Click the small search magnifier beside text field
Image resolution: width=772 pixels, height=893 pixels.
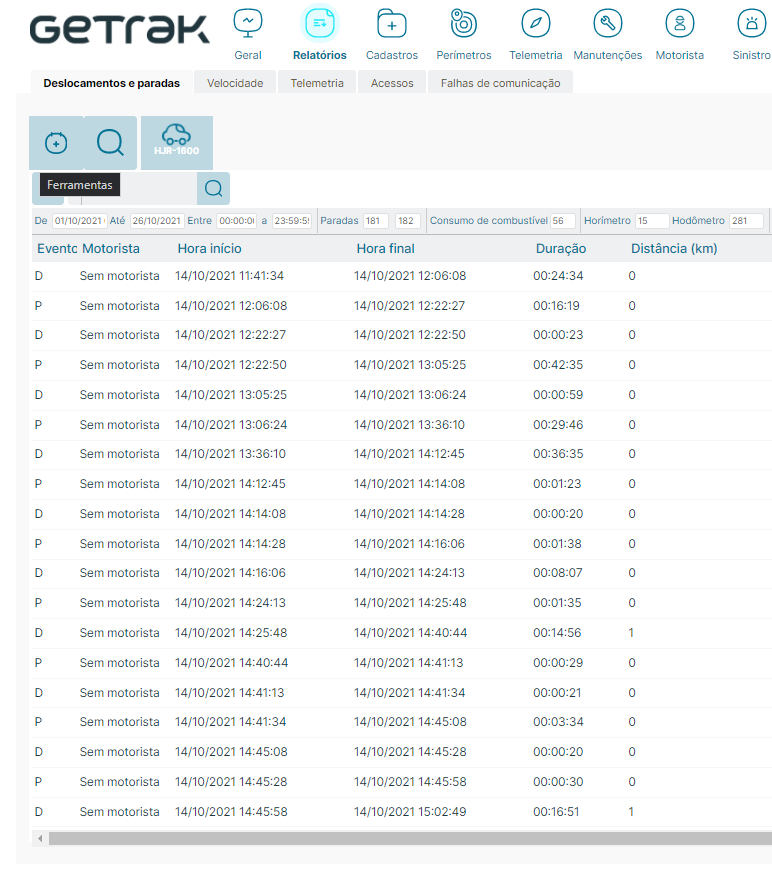213,189
